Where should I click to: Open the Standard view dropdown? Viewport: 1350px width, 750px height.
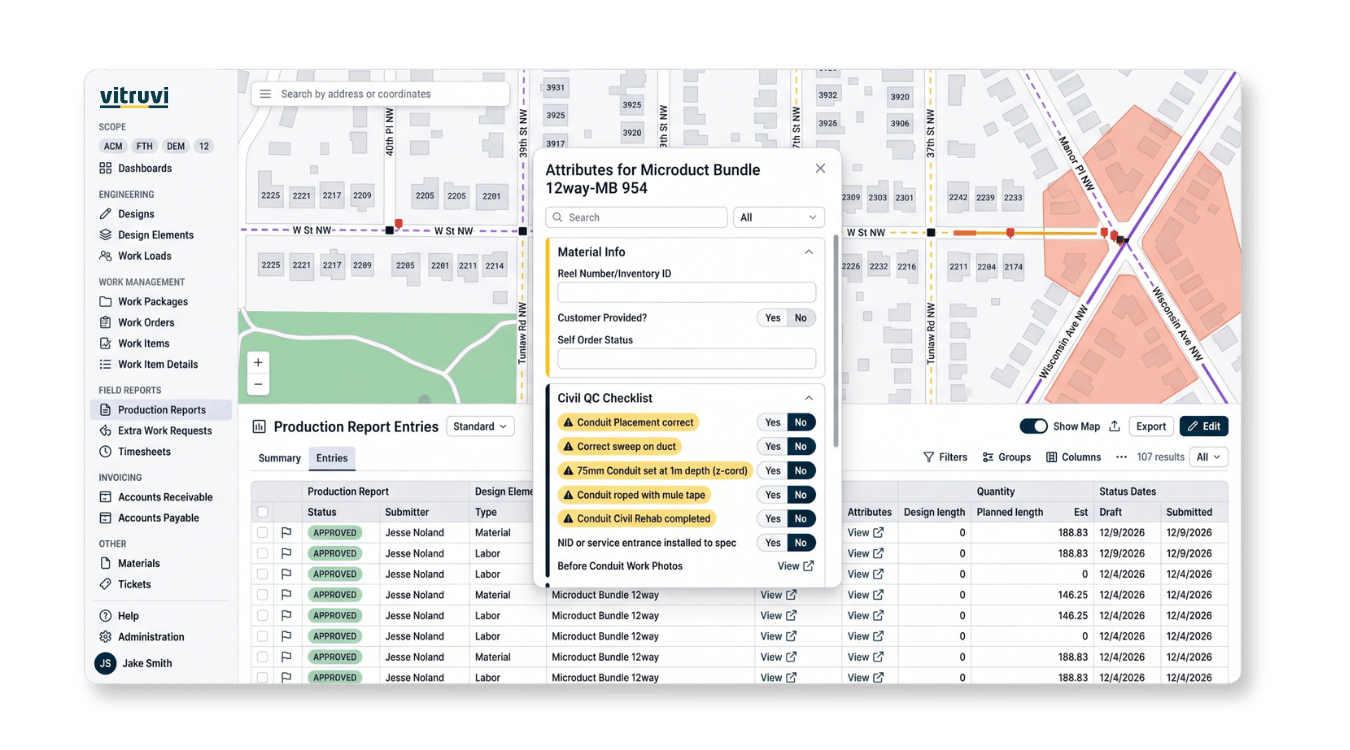(x=480, y=426)
